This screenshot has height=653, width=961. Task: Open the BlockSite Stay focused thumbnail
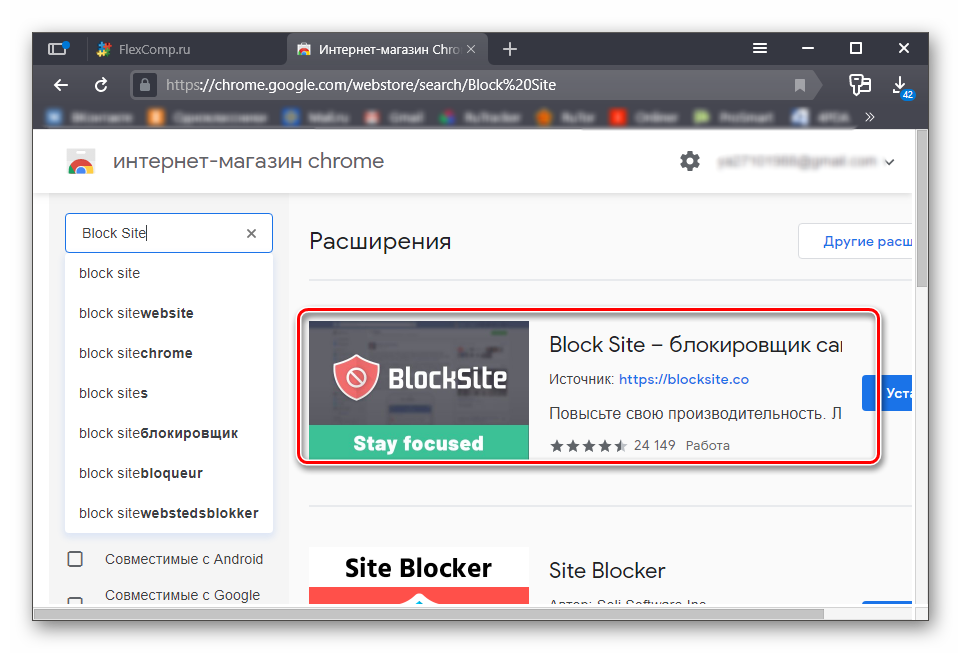pyautogui.click(x=419, y=390)
